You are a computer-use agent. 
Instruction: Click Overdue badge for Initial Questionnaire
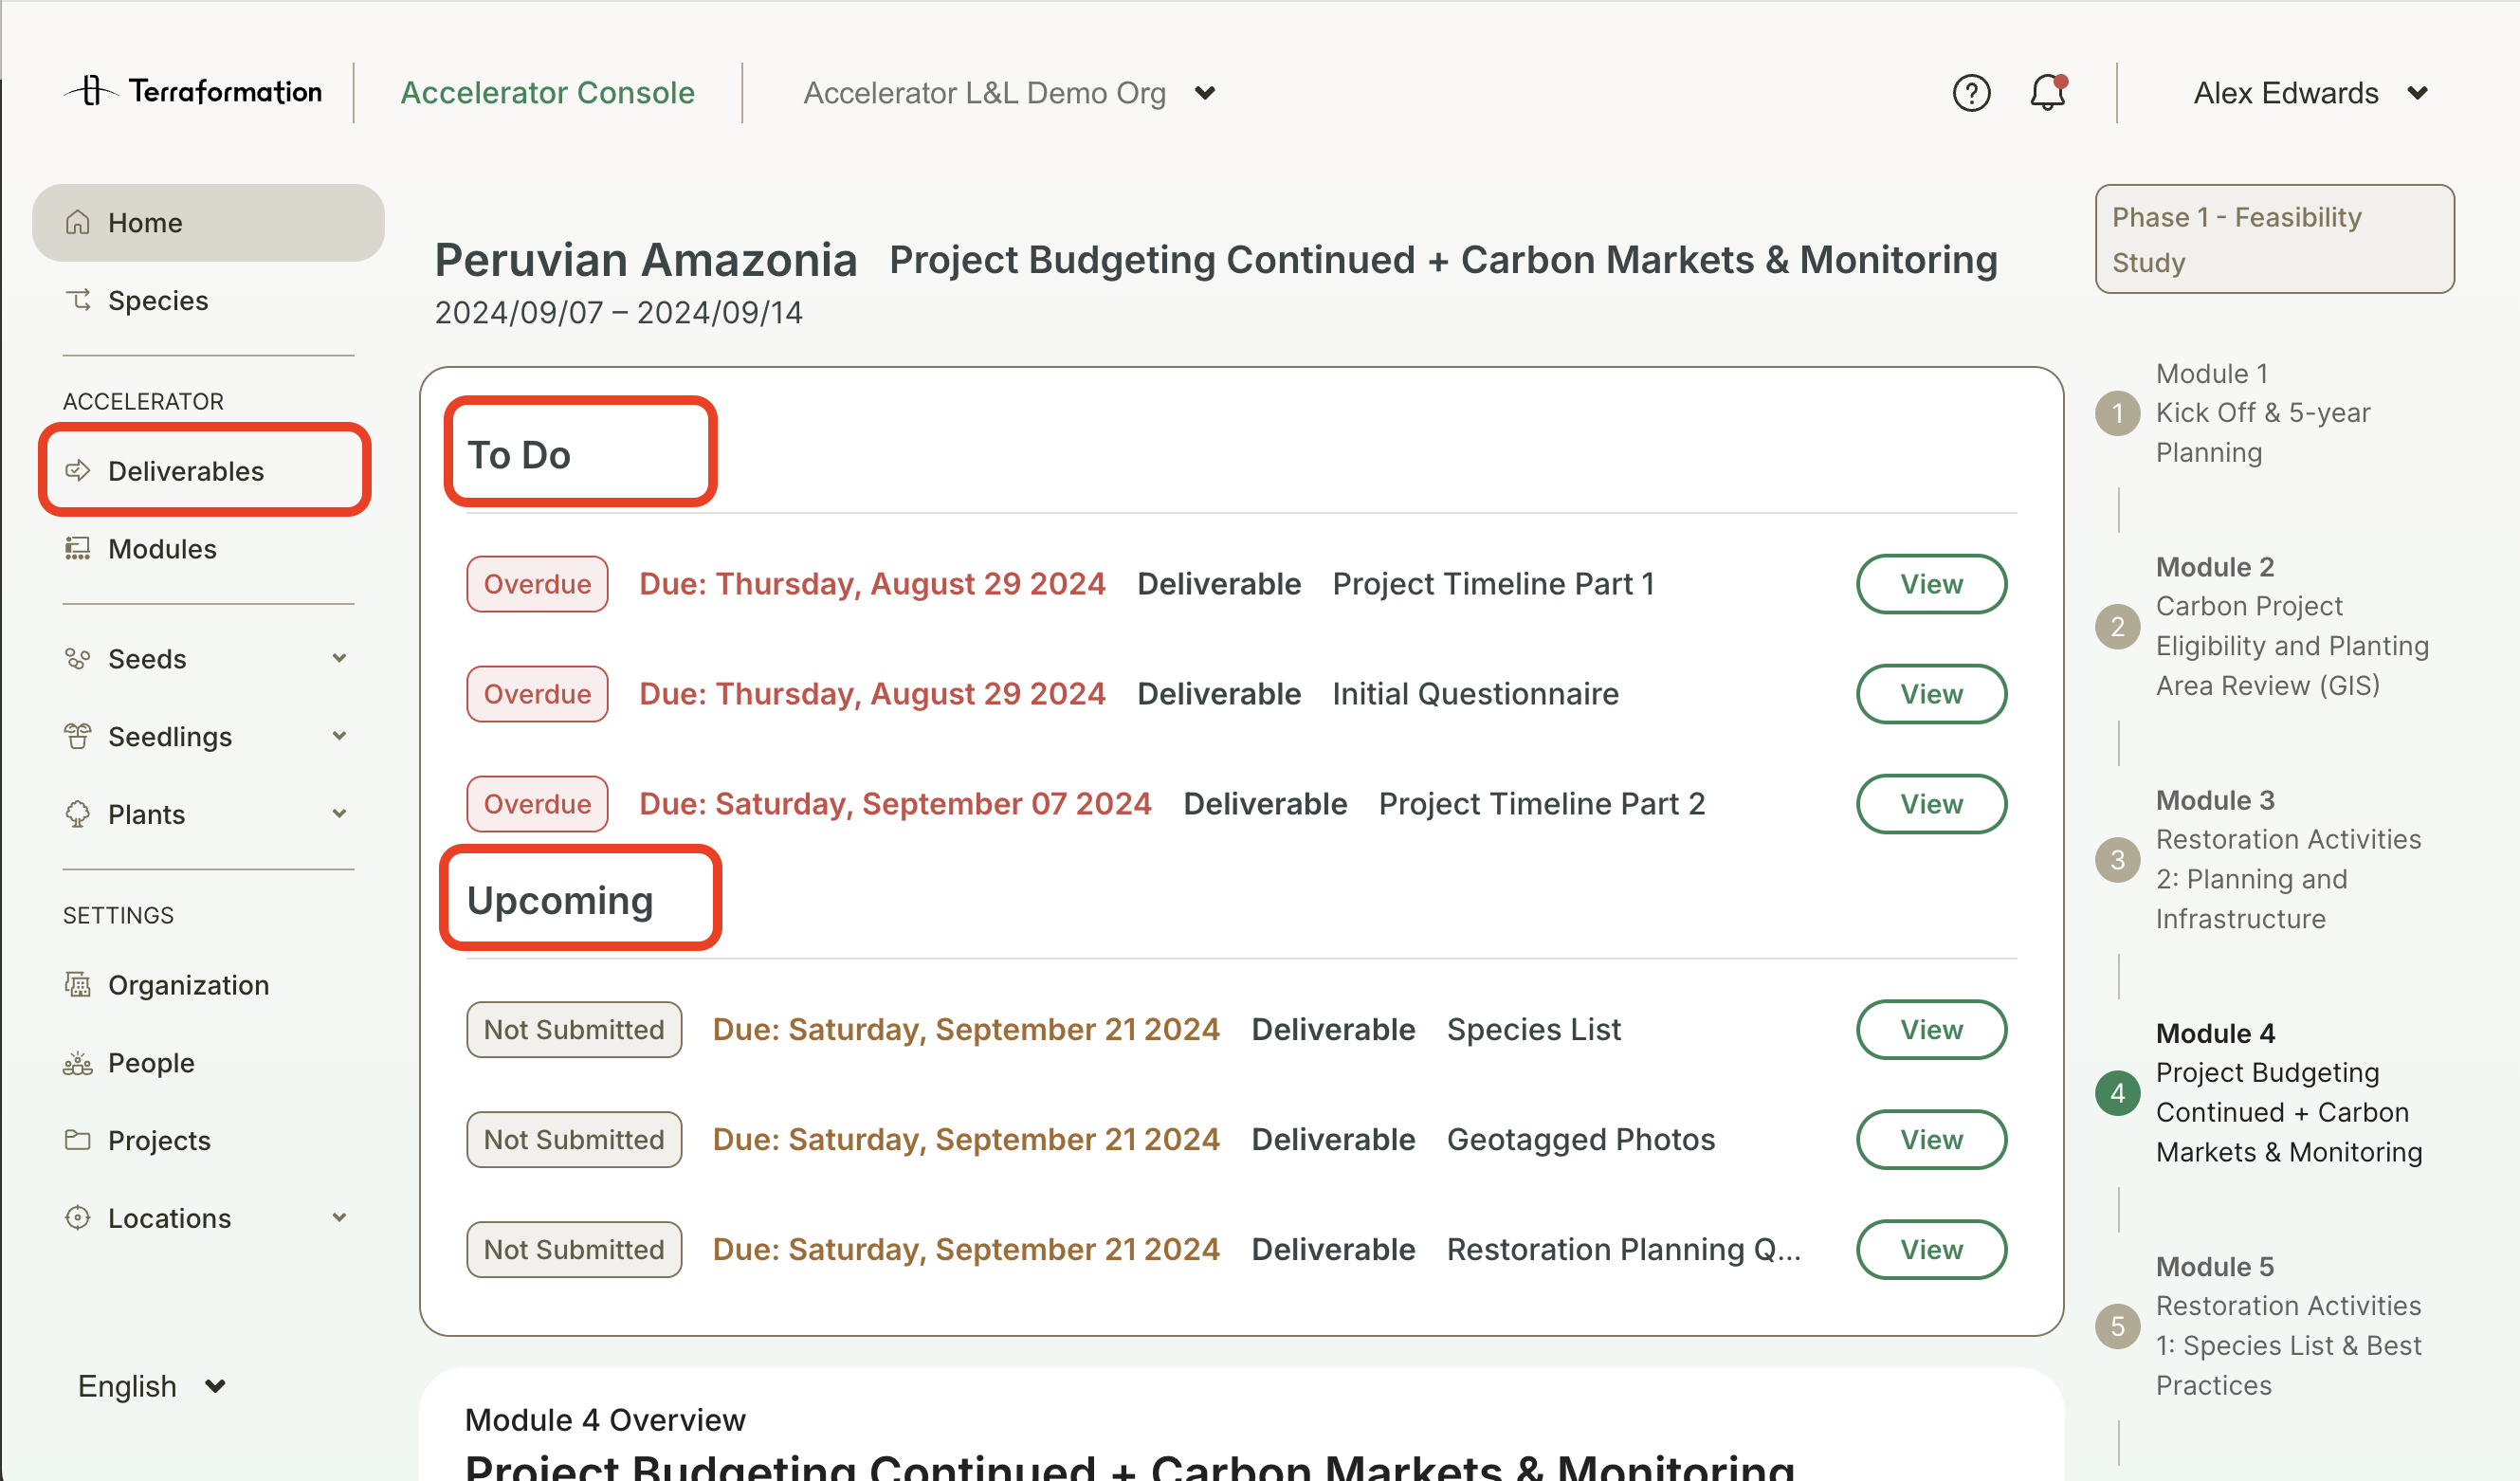pos(537,694)
